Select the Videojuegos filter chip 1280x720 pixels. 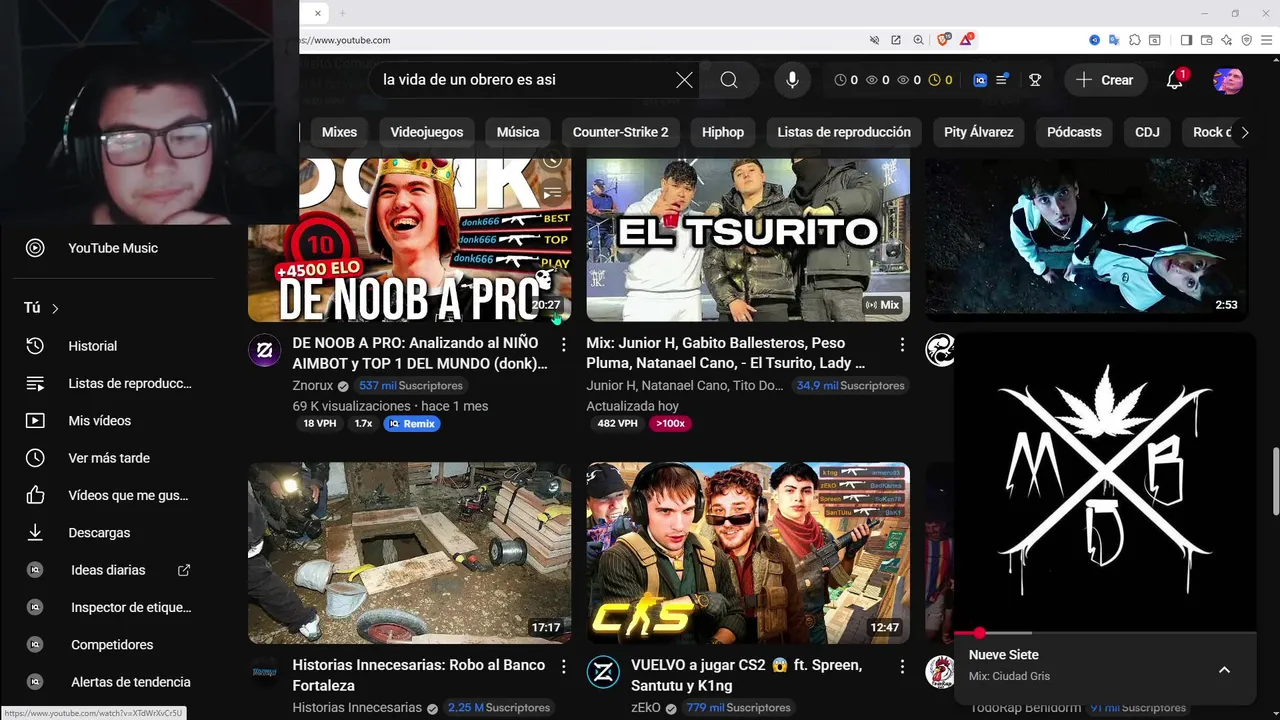pos(427,132)
